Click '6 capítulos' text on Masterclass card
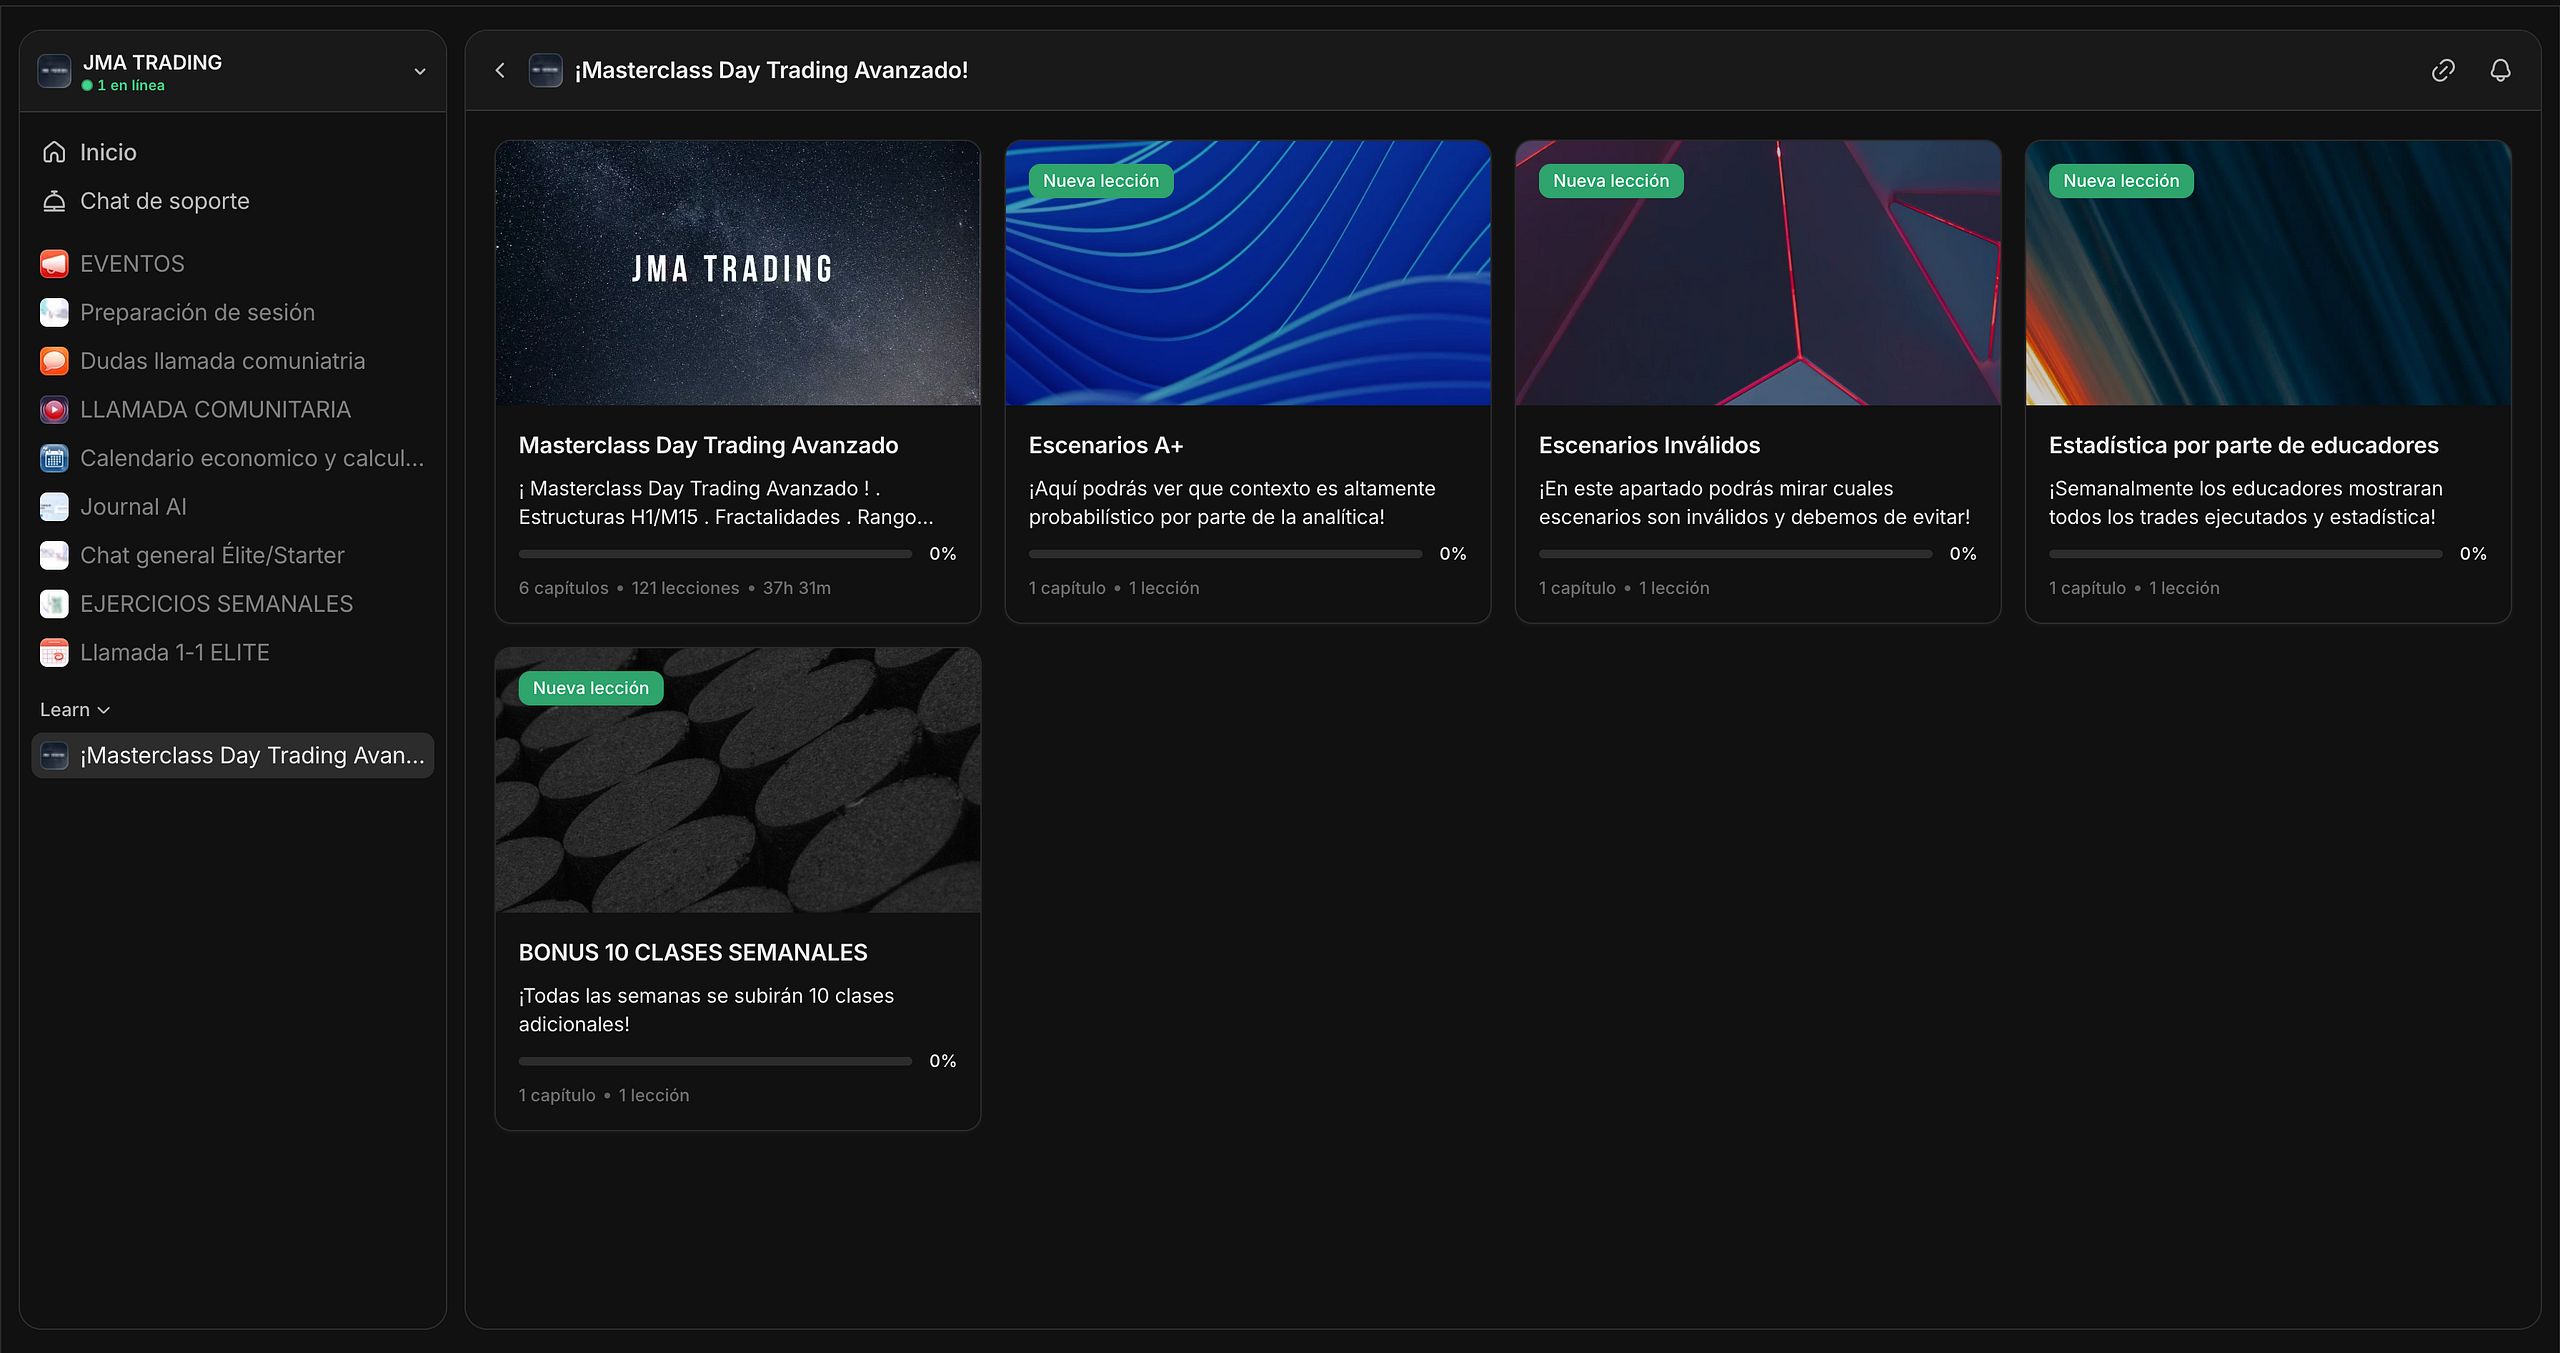2560x1353 pixels. coord(563,588)
